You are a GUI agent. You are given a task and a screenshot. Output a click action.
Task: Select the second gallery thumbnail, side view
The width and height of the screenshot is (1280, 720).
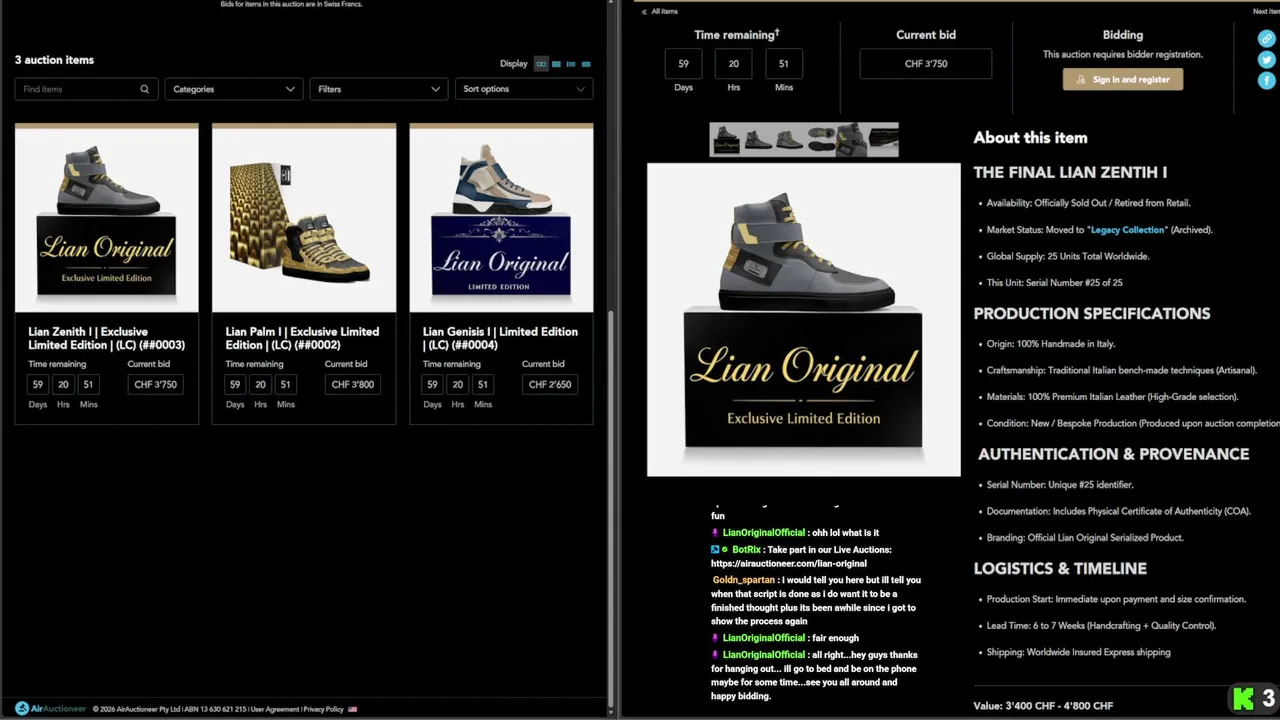pos(758,140)
